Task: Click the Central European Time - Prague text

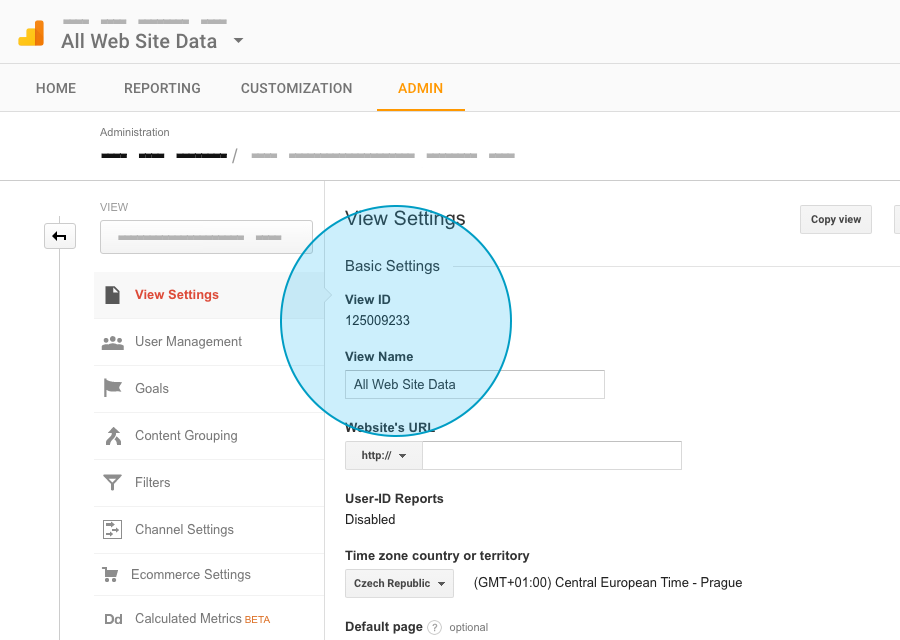Action: (x=608, y=583)
